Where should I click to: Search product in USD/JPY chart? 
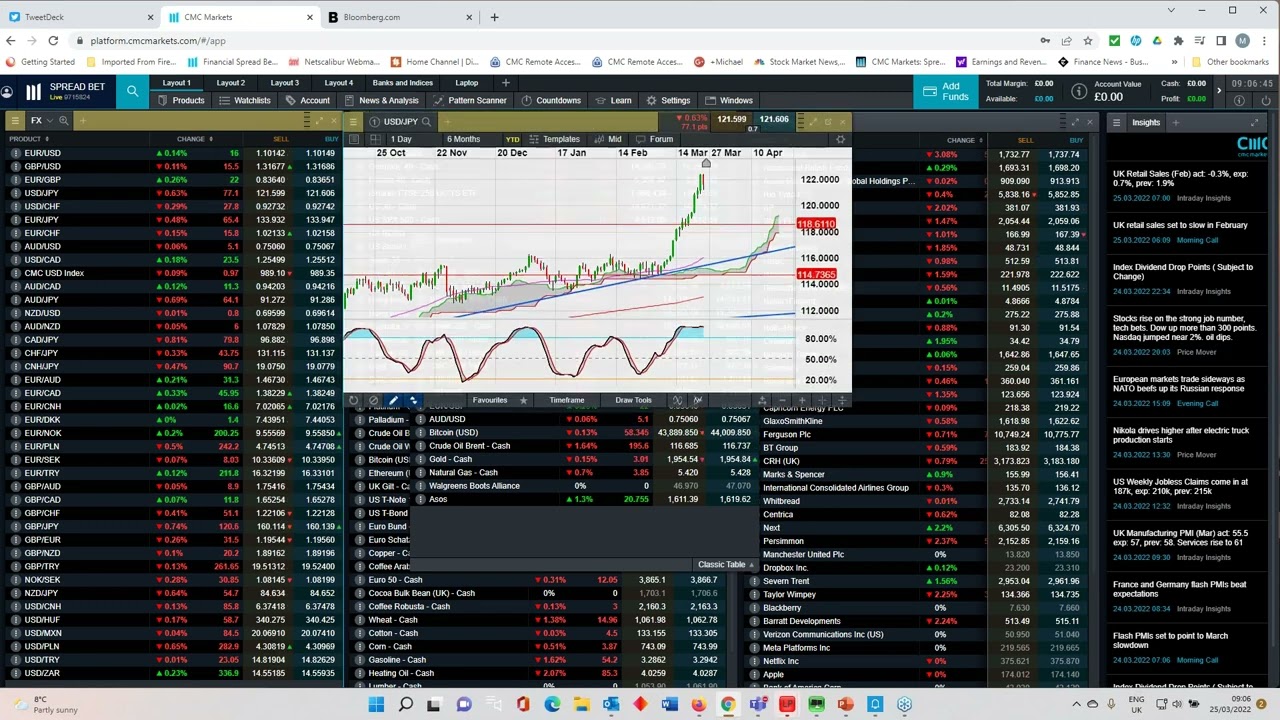(x=426, y=122)
